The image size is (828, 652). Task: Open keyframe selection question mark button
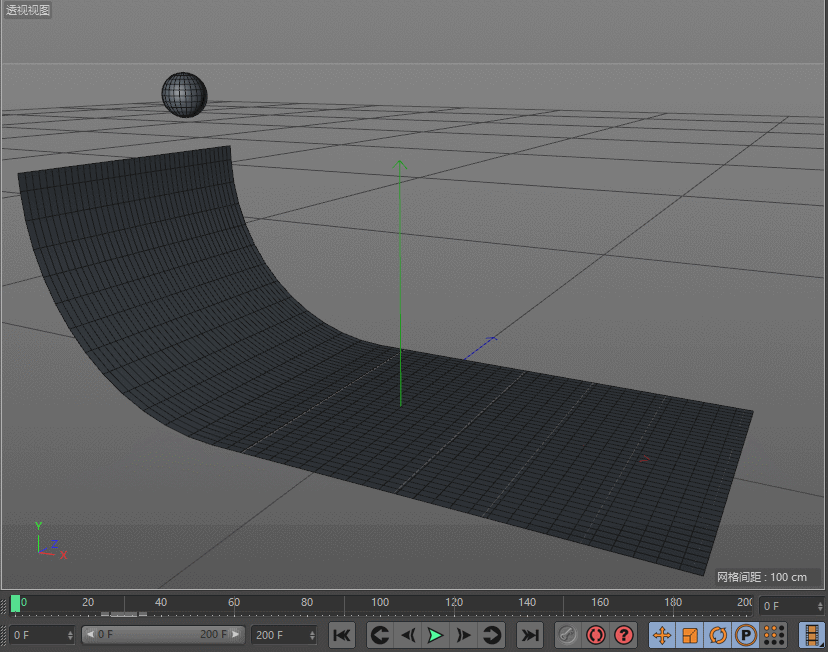[x=624, y=635]
